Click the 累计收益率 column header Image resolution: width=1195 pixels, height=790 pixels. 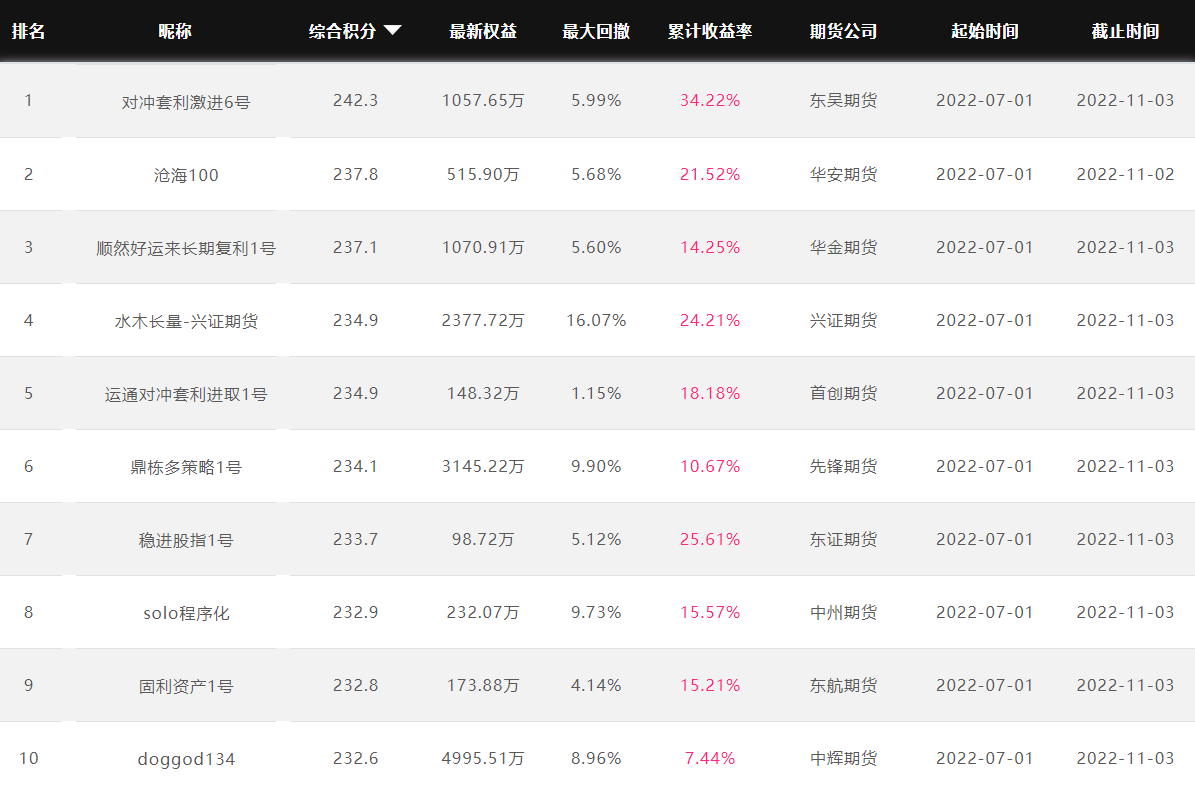point(710,31)
